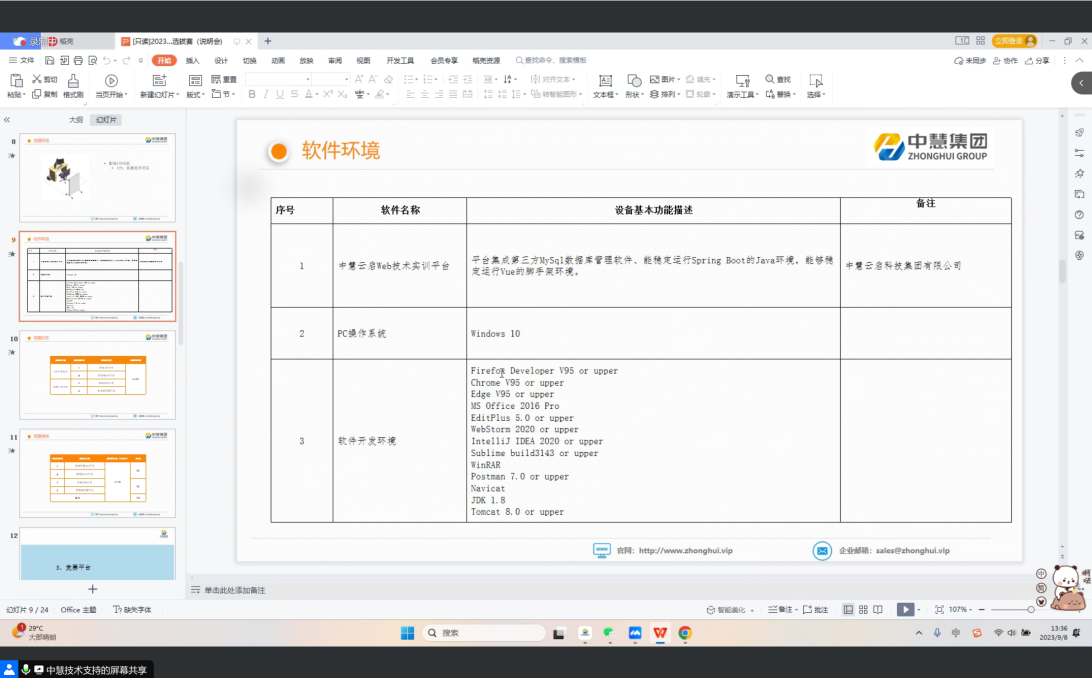
Task: Click the New Slide (新建幻灯片) icon
Action: 159,81
